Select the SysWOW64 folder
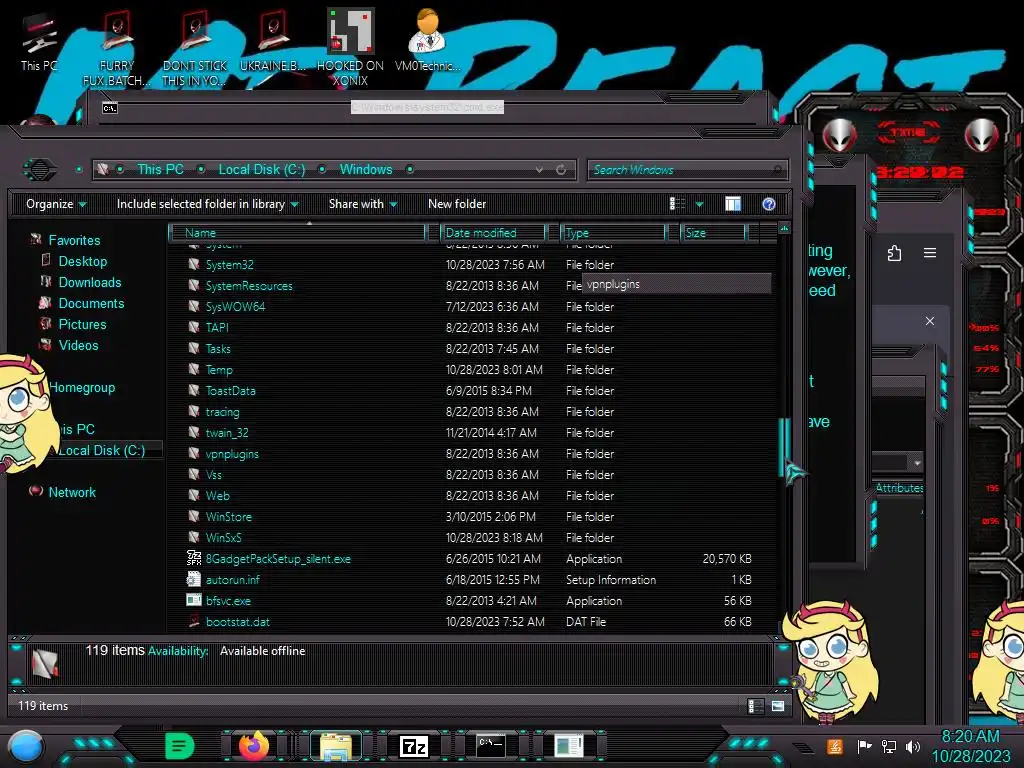Image resolution: width=1024 pixels, height=768 pixels. pos(235,306)
